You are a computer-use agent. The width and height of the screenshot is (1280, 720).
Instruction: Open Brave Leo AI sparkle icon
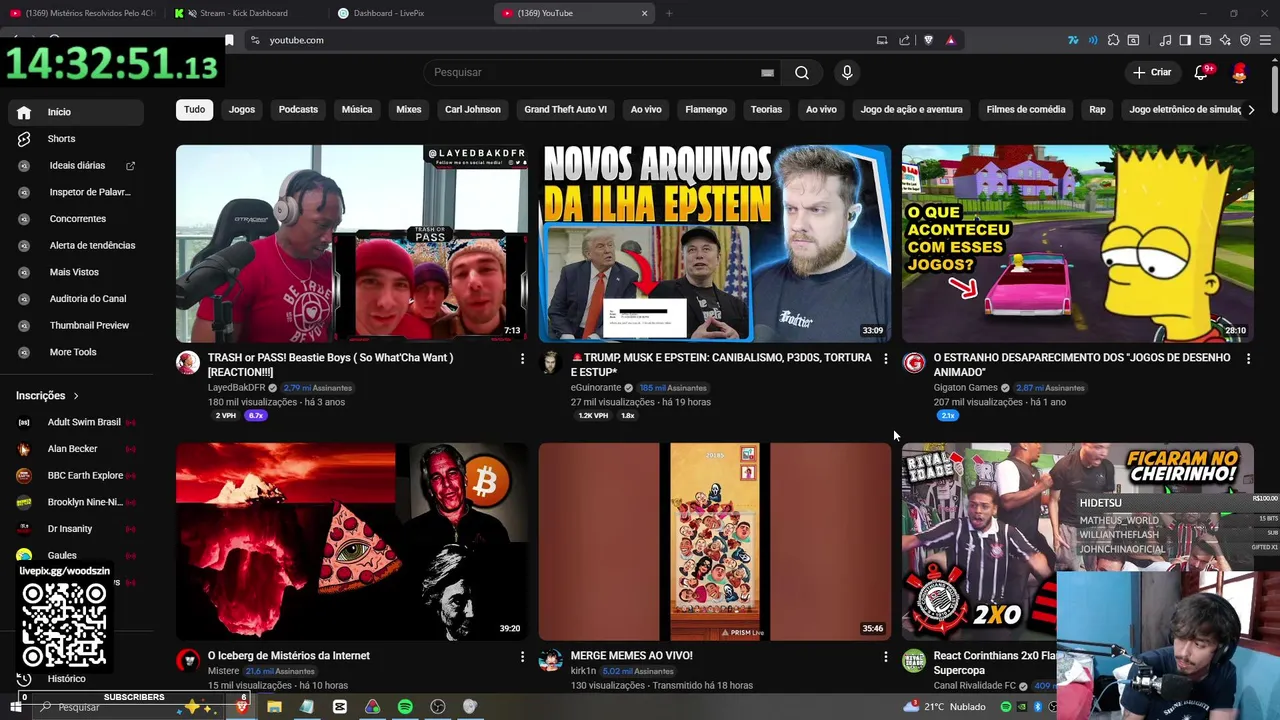pos(1225,40)
